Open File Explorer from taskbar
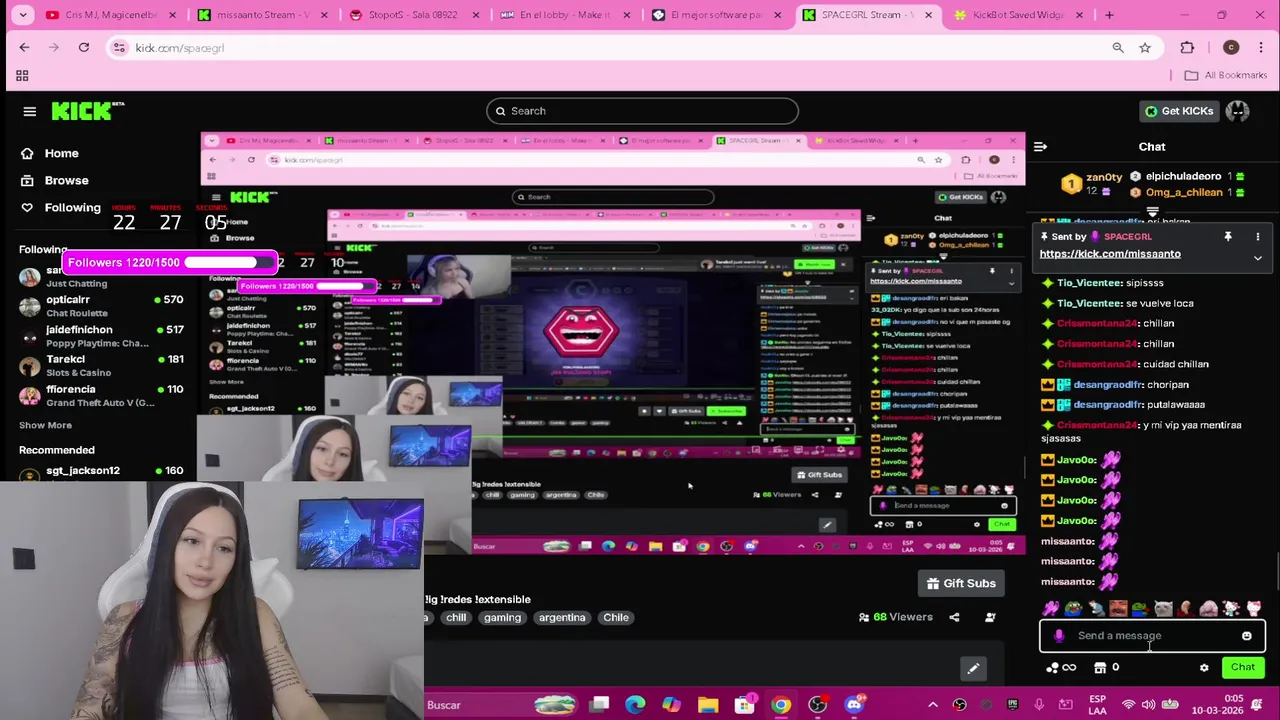Viewport: 1280px width, 720px height. [708, 705]
